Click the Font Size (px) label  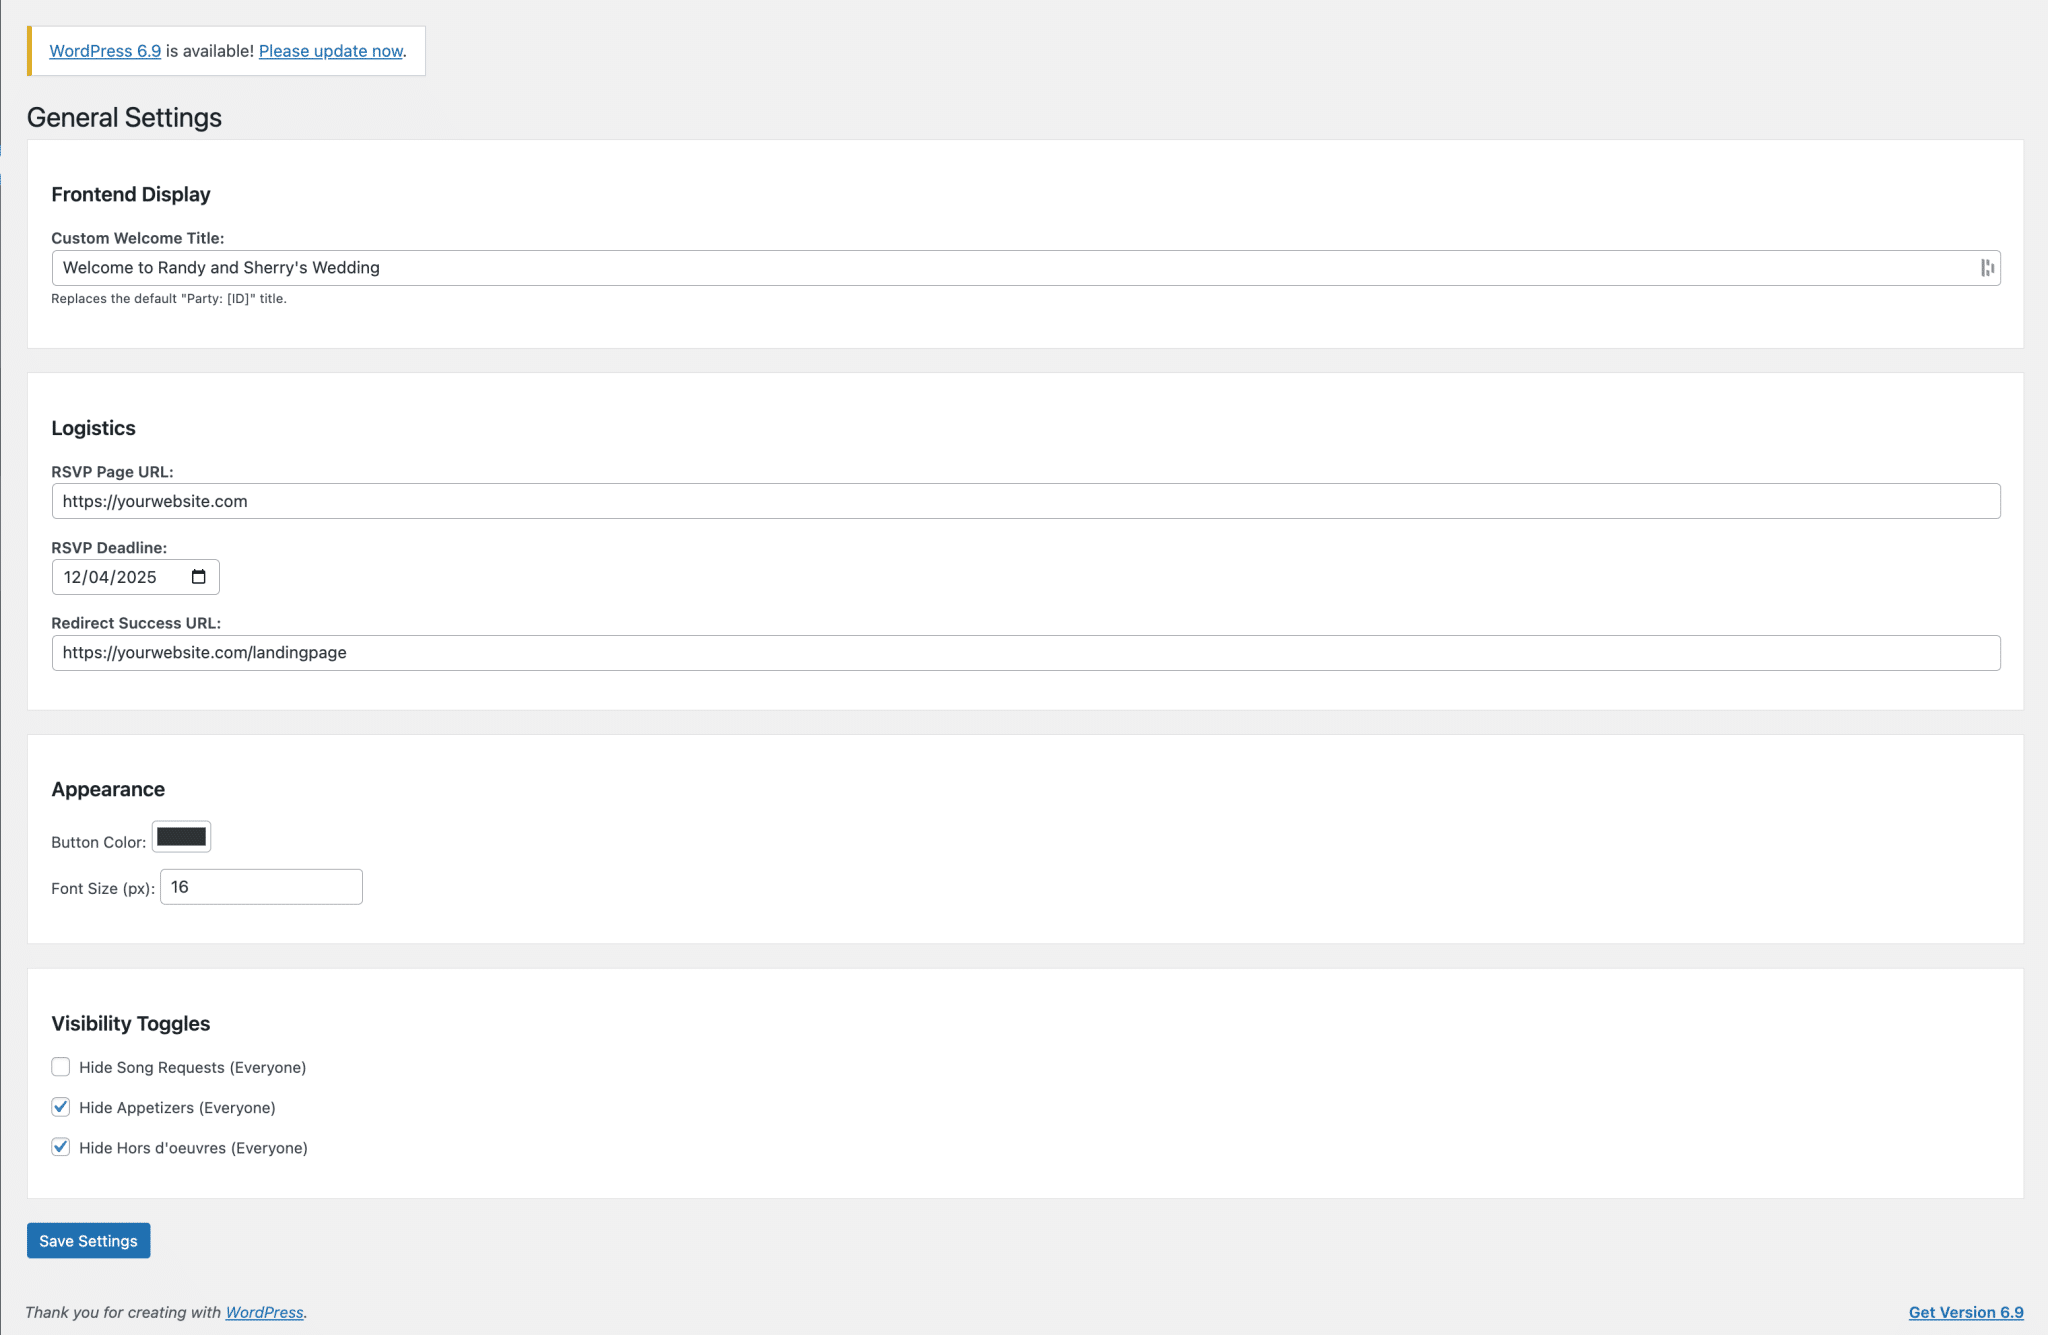(102, 888)
